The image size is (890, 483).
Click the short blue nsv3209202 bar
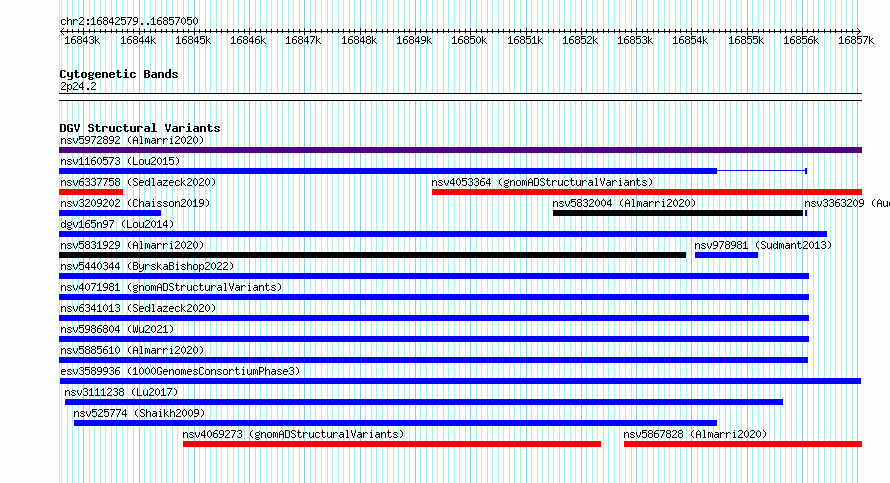tap(110, 213)
